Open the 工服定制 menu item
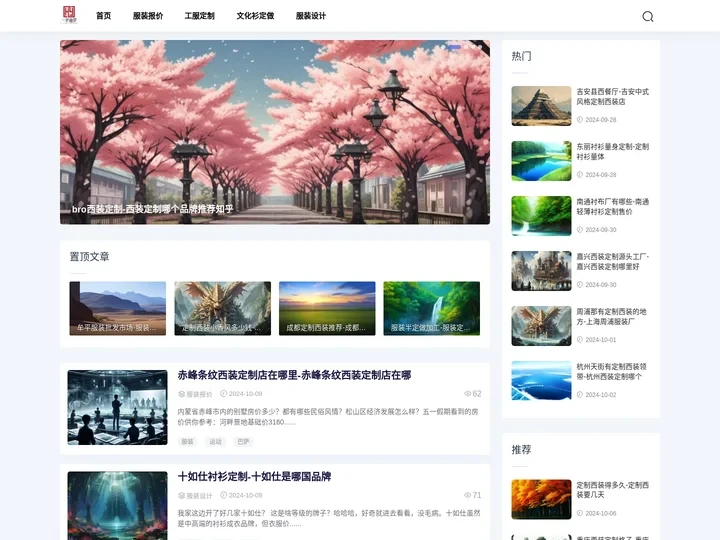This screenshot has height=540, width=720. [199, 16]
